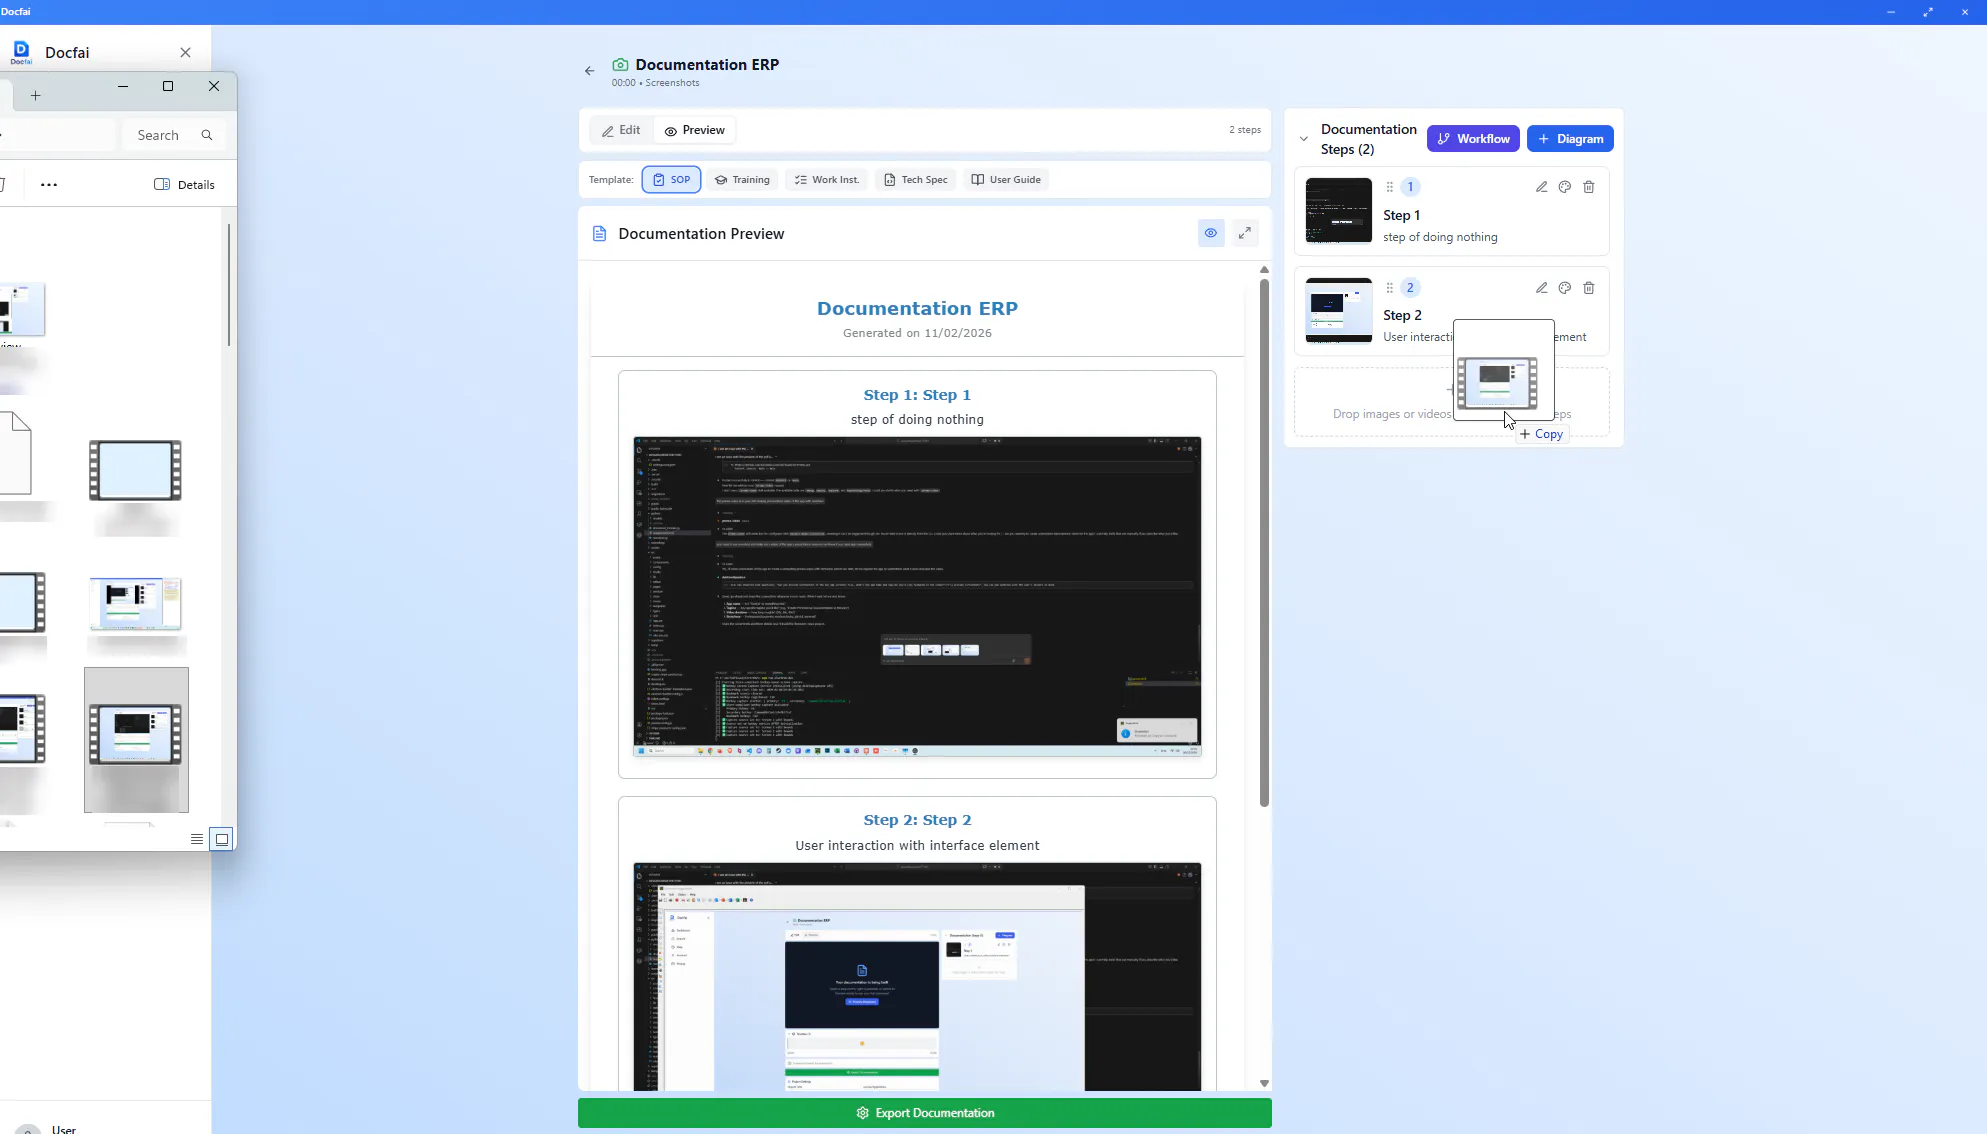Image resolution: width=1987 pixels, height=1134 pixels.
Task: Click the drag handle of Step 2
Action: coord(1389,288)
